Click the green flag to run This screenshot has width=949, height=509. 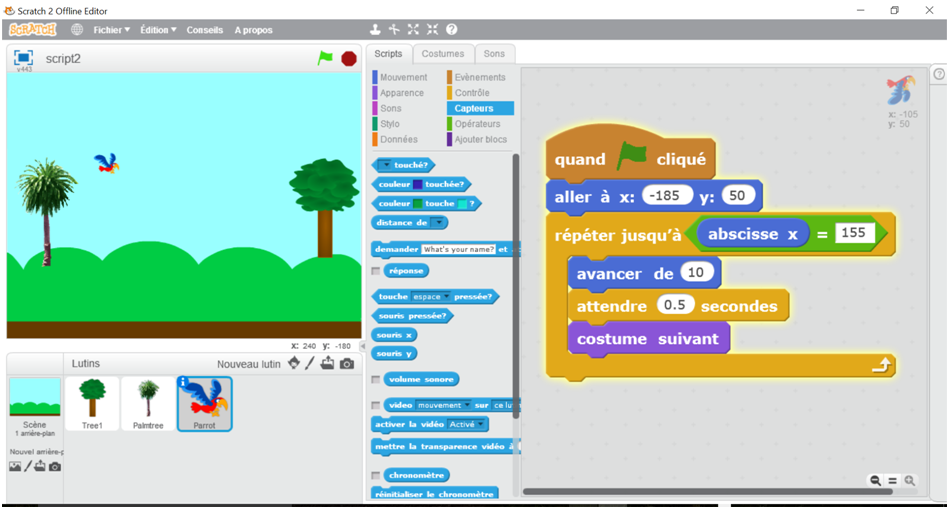click(x=325, y=59)
